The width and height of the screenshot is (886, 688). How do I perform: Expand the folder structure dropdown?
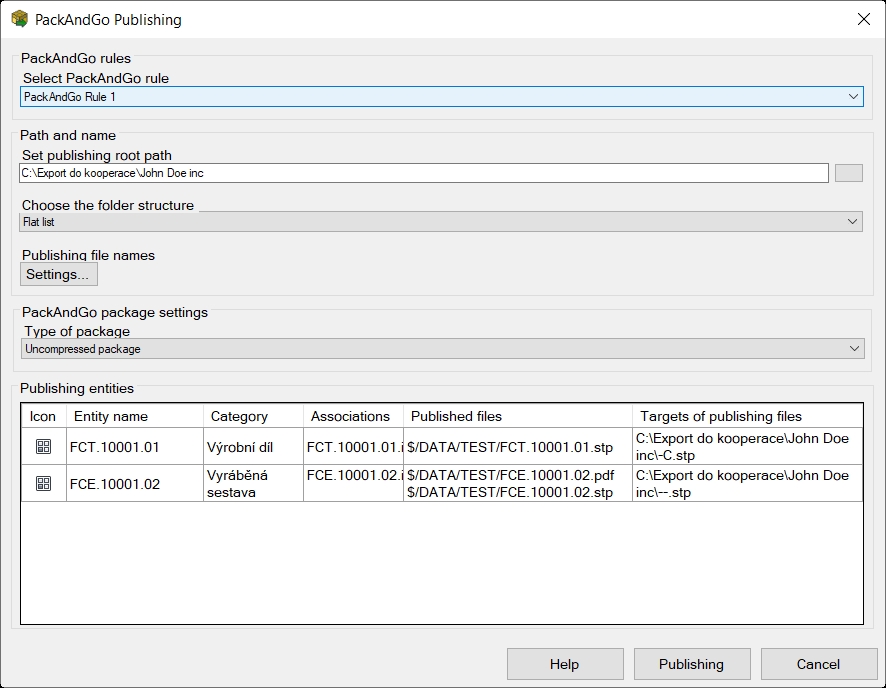point(441,222)
